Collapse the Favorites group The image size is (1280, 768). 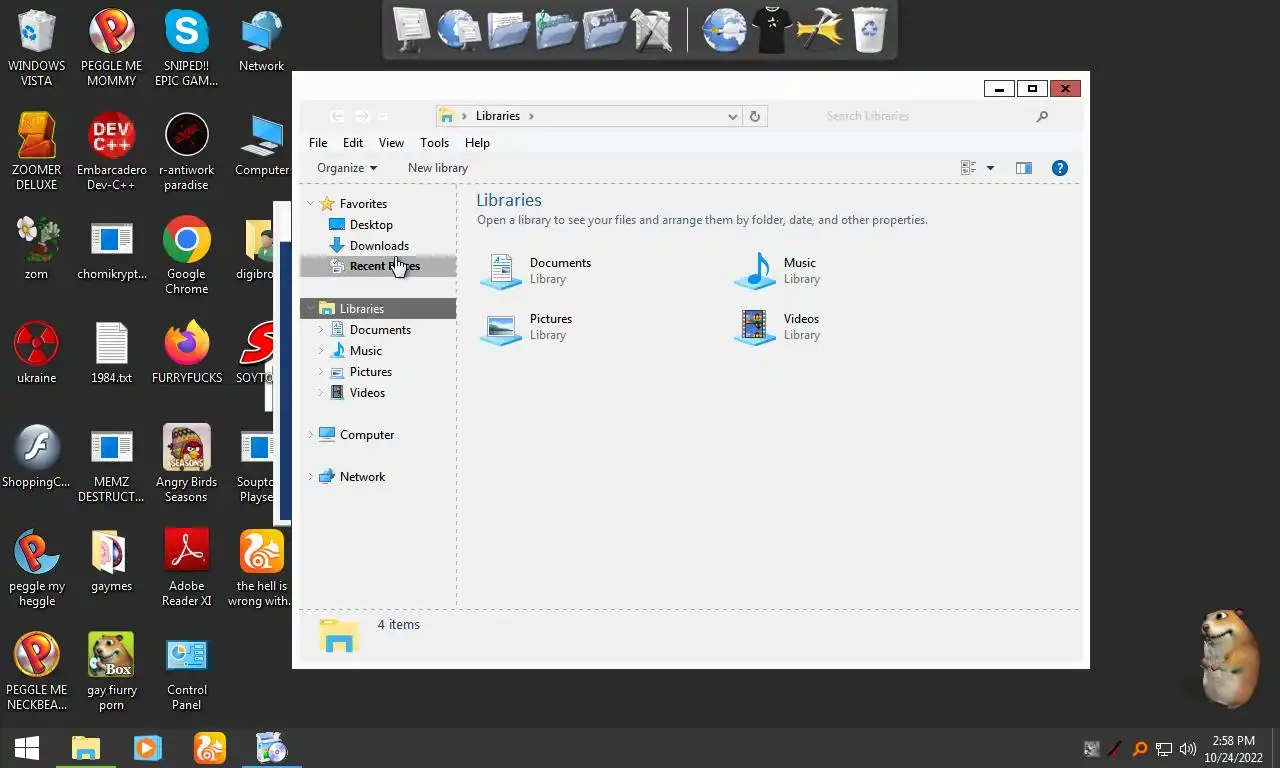(310, 204)
